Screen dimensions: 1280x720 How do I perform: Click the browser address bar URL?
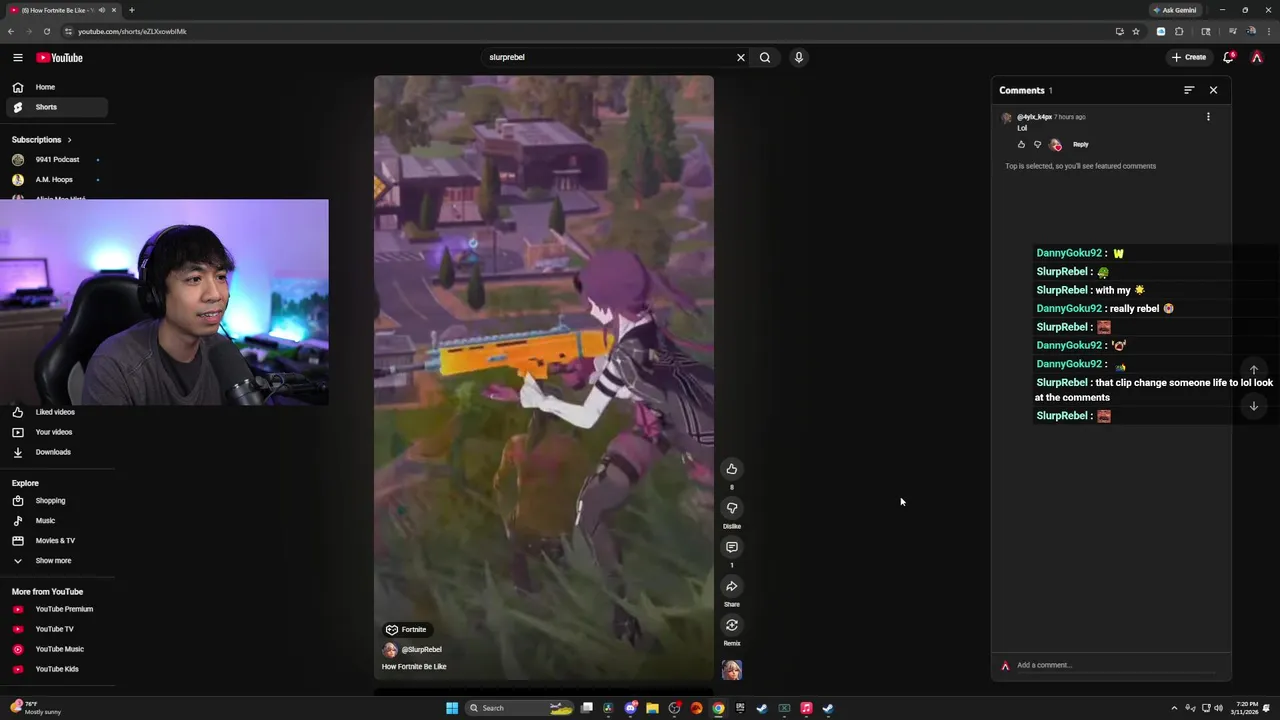pos(132,31)
